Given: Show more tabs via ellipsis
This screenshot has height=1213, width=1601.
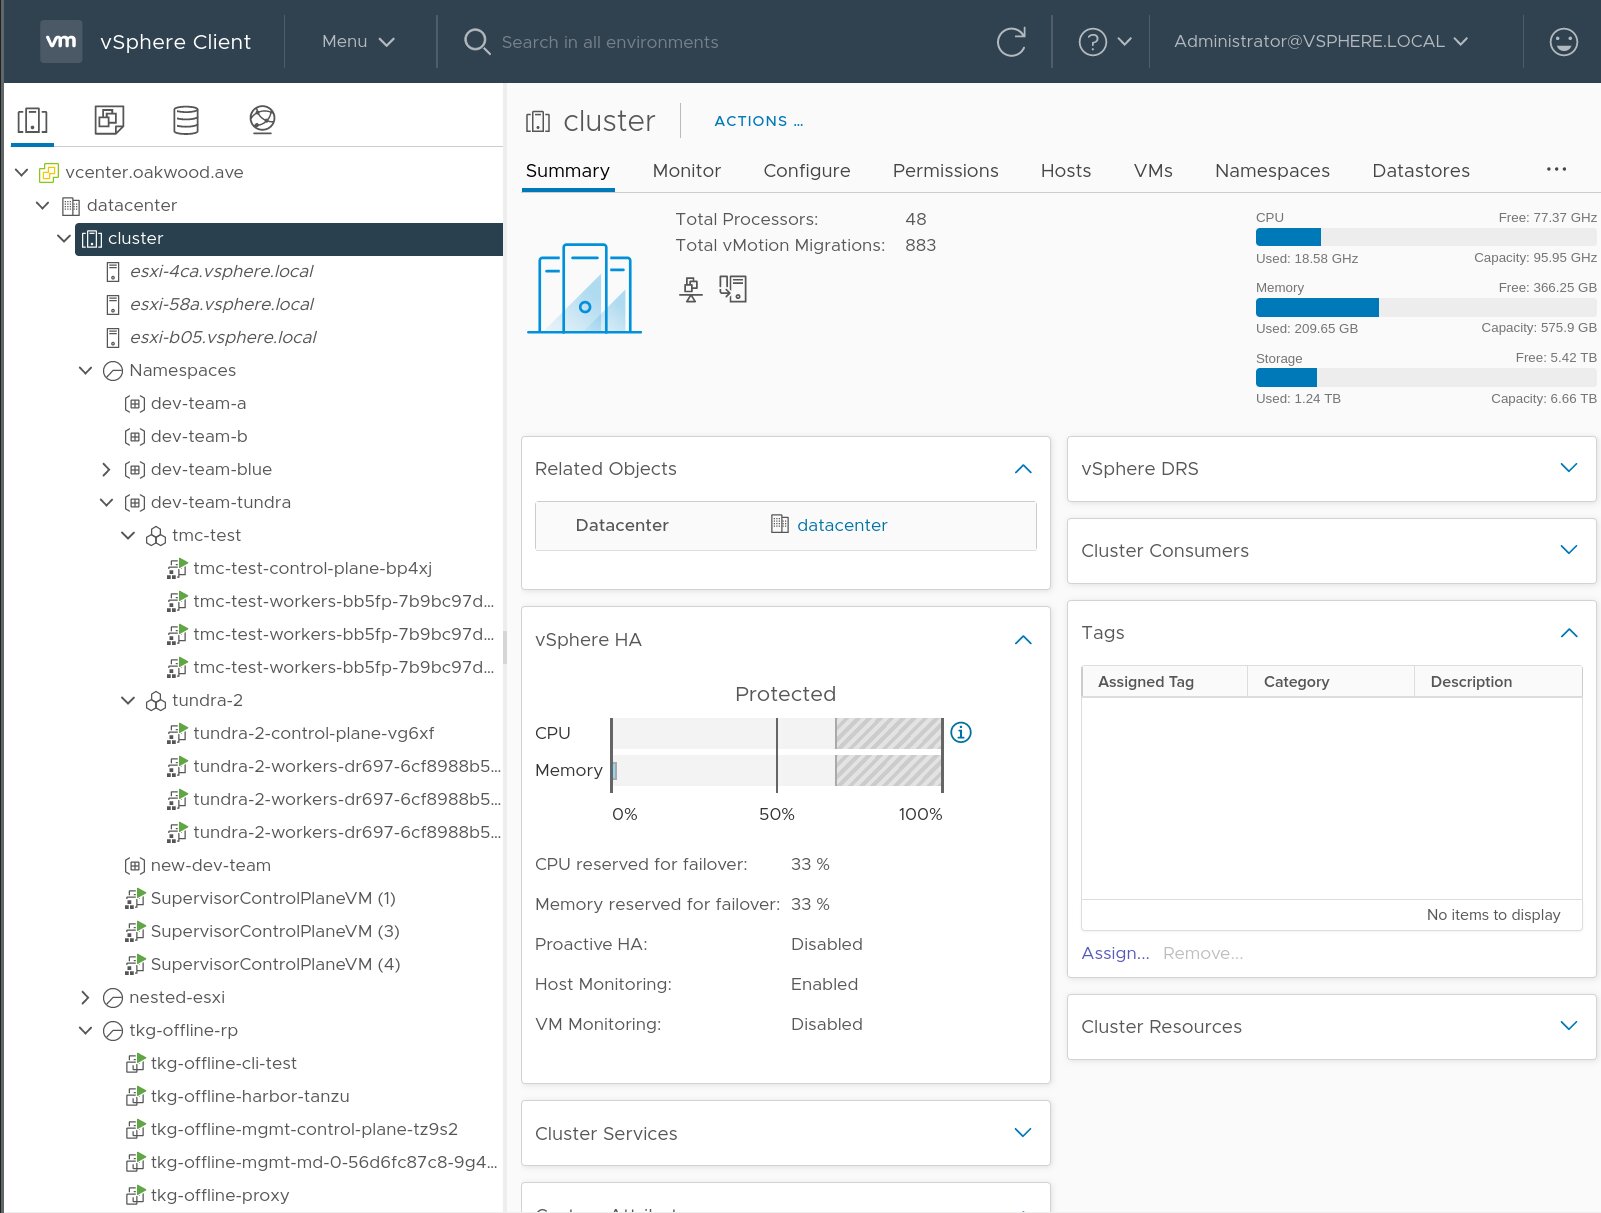Looking at the screenshot, I should click(x=1556, y=170).
